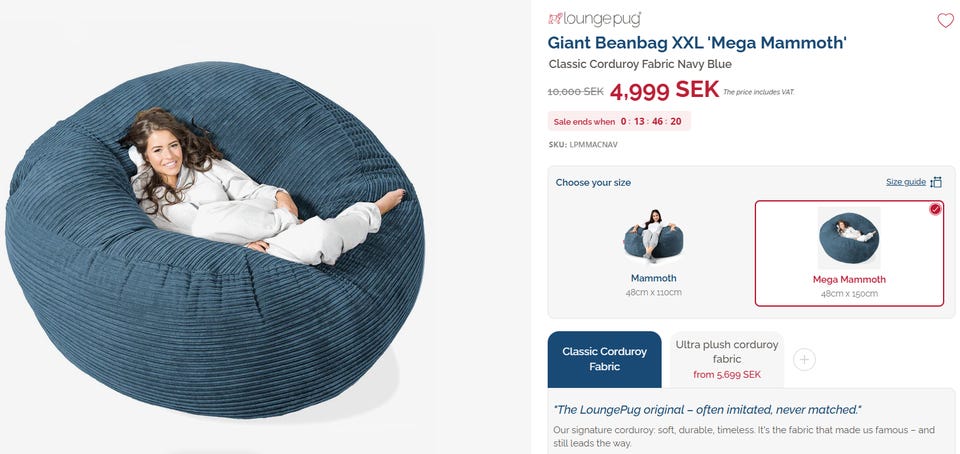
Task: Click the heart wishlist icon
Action: [x=945, y=20]
